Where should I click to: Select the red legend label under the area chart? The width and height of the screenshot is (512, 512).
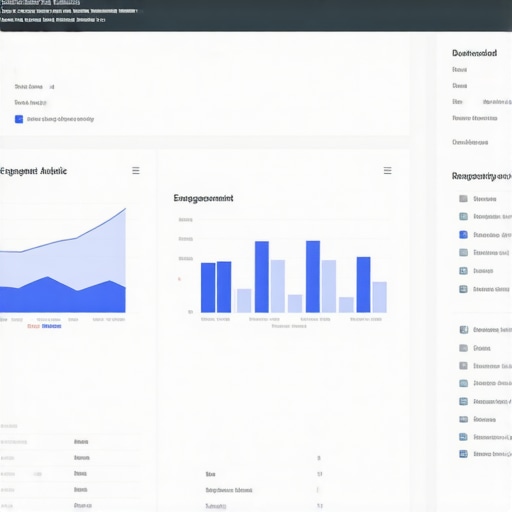(x=33, y=326)
